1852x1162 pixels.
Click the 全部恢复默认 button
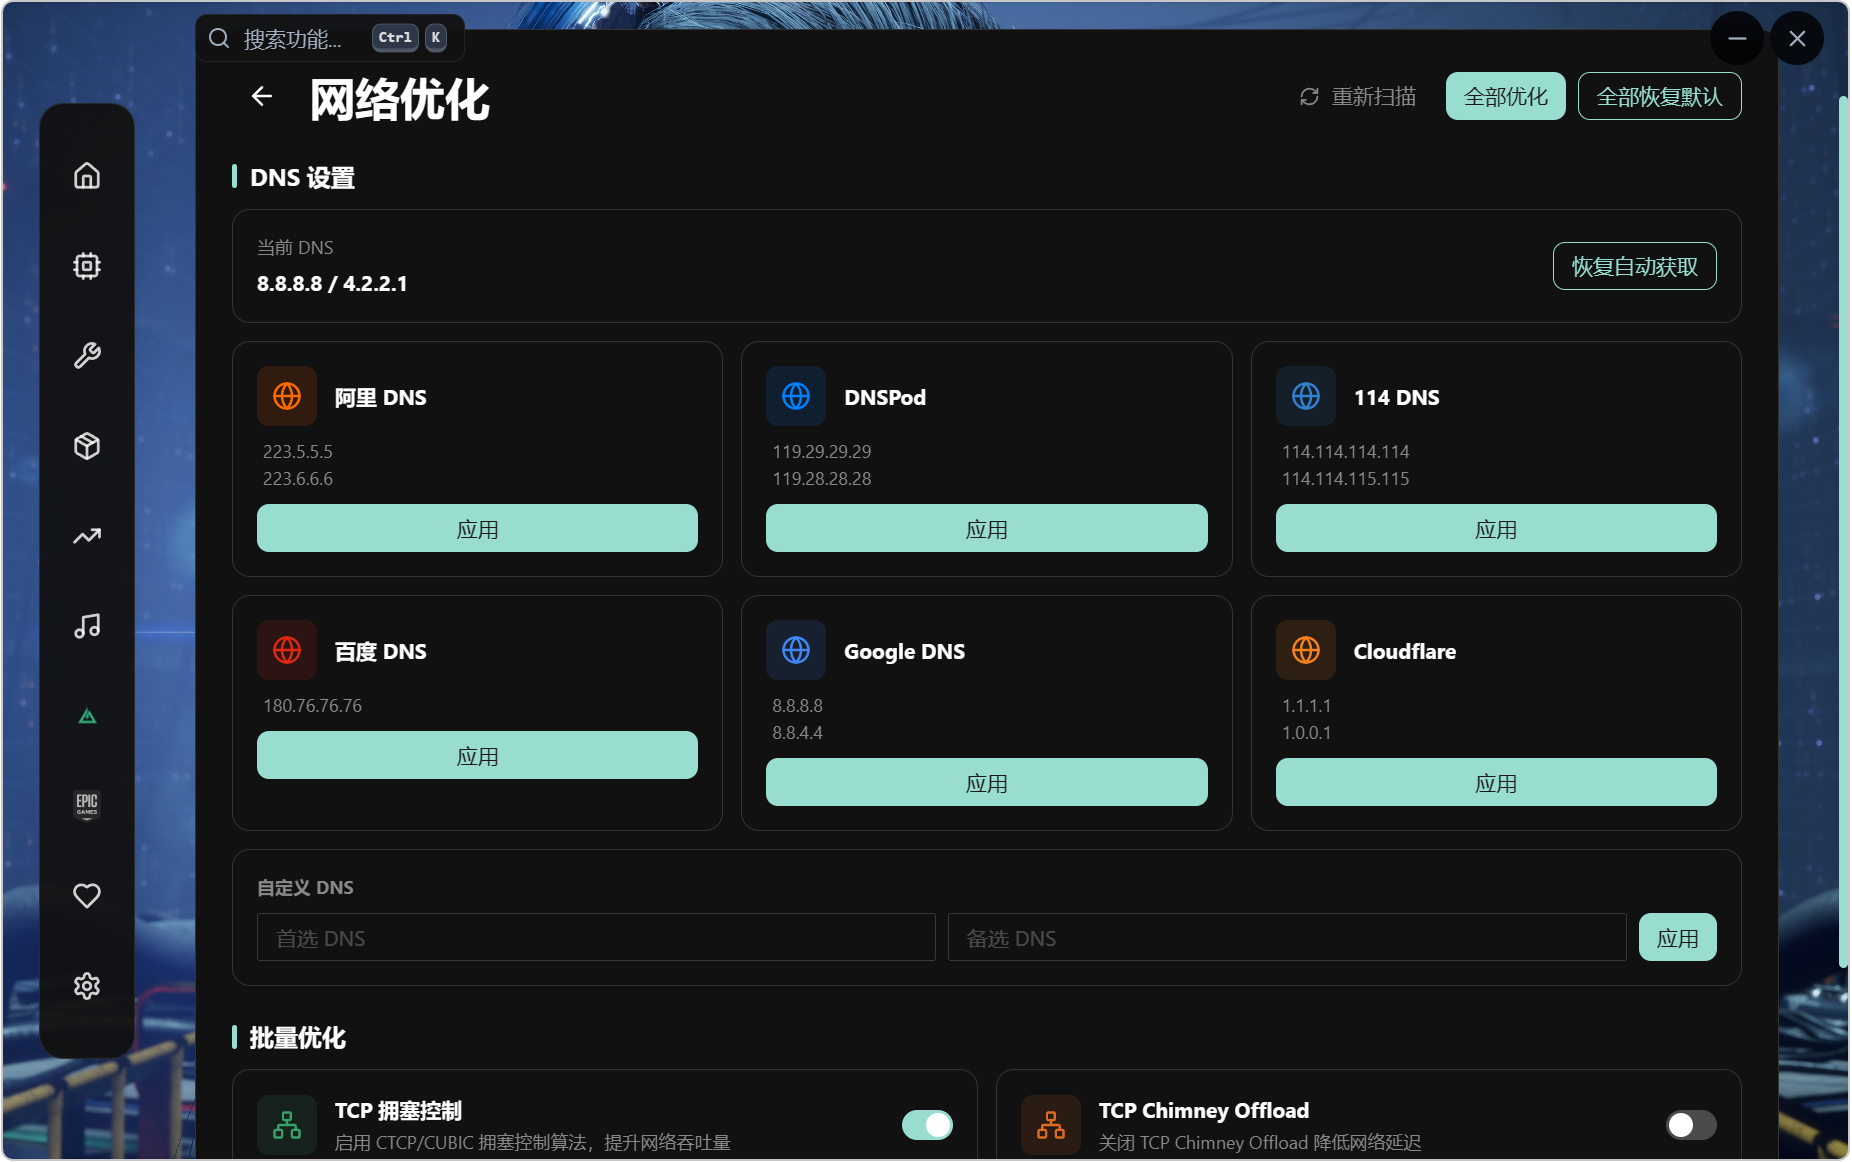(1660, 97)
